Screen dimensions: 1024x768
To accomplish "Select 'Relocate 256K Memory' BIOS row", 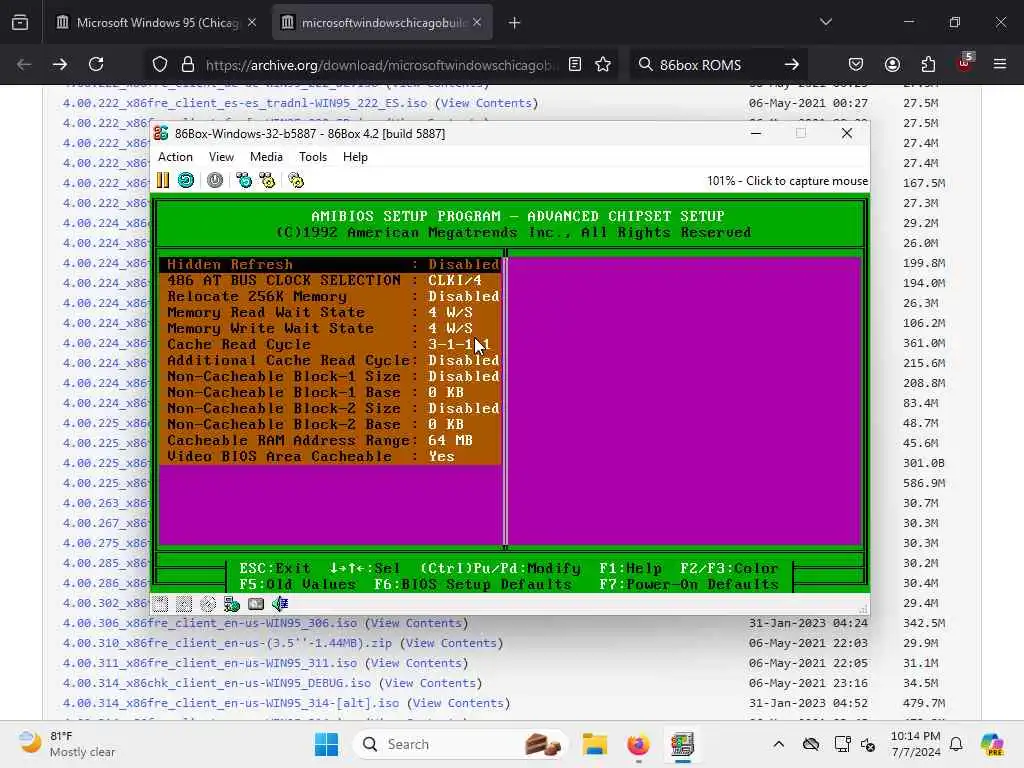I will (x=330, y=296).
